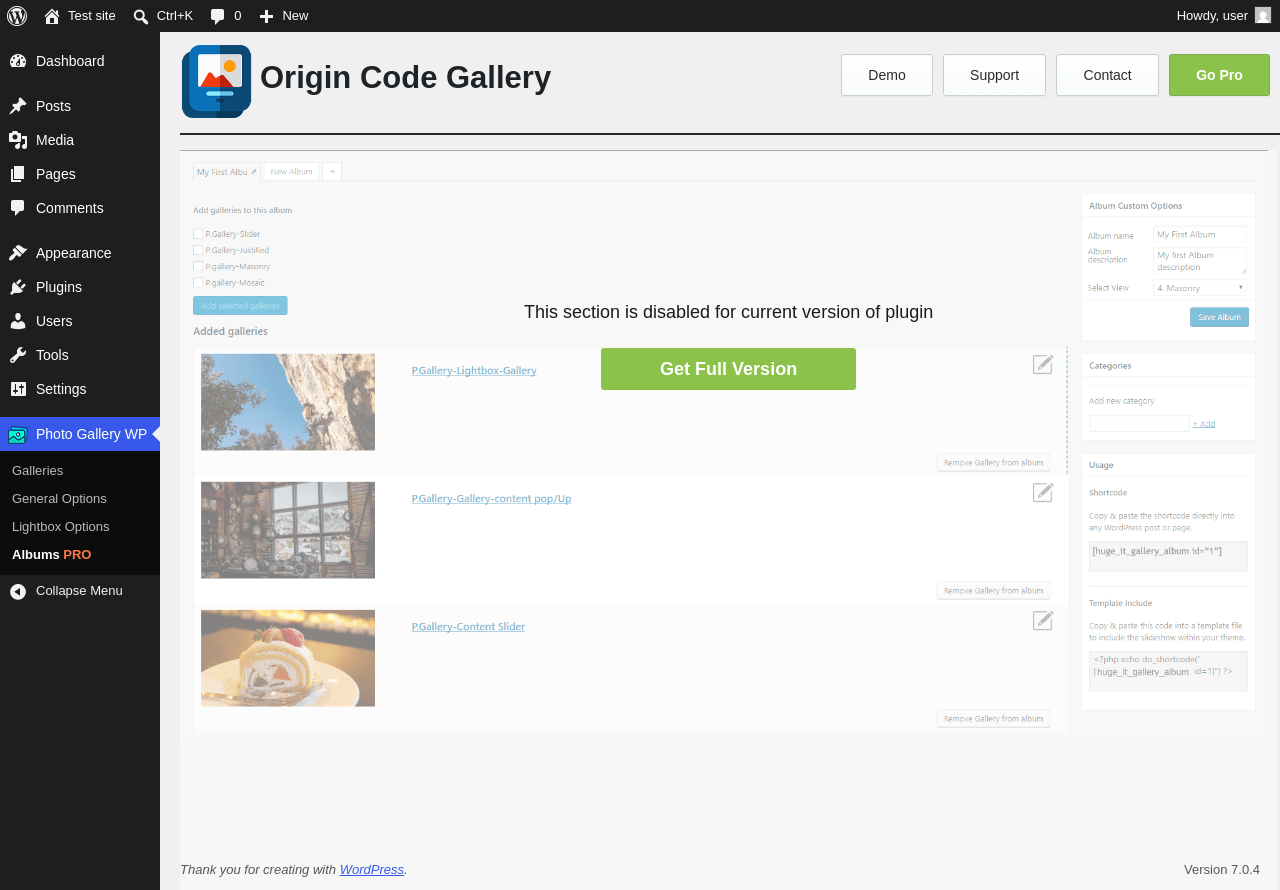Click the Version 7.0.4 footer text
The height and width of the screenshot is (890, 1280).
(x=1222, y=870)
